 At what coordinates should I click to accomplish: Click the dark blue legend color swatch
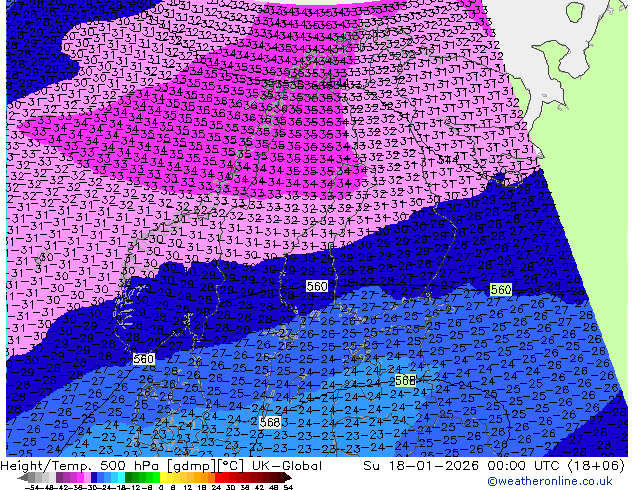[x=94, y=477]
